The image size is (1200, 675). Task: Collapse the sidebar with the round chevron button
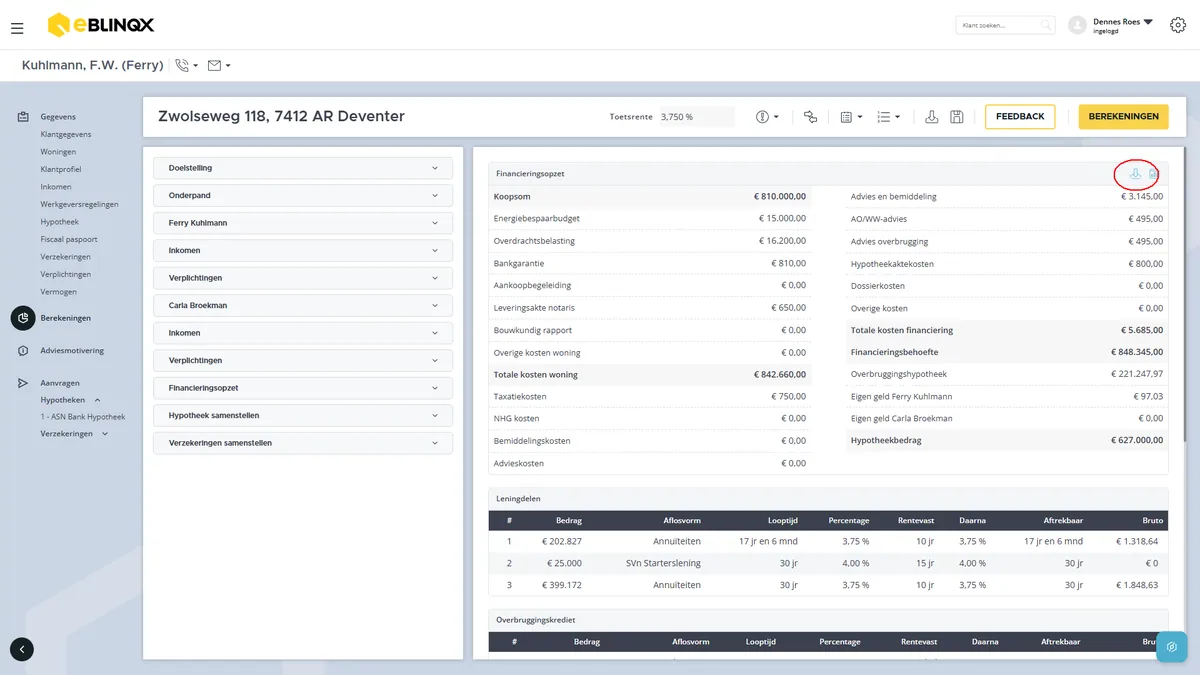pyautogui.click(x=22, y=649)
